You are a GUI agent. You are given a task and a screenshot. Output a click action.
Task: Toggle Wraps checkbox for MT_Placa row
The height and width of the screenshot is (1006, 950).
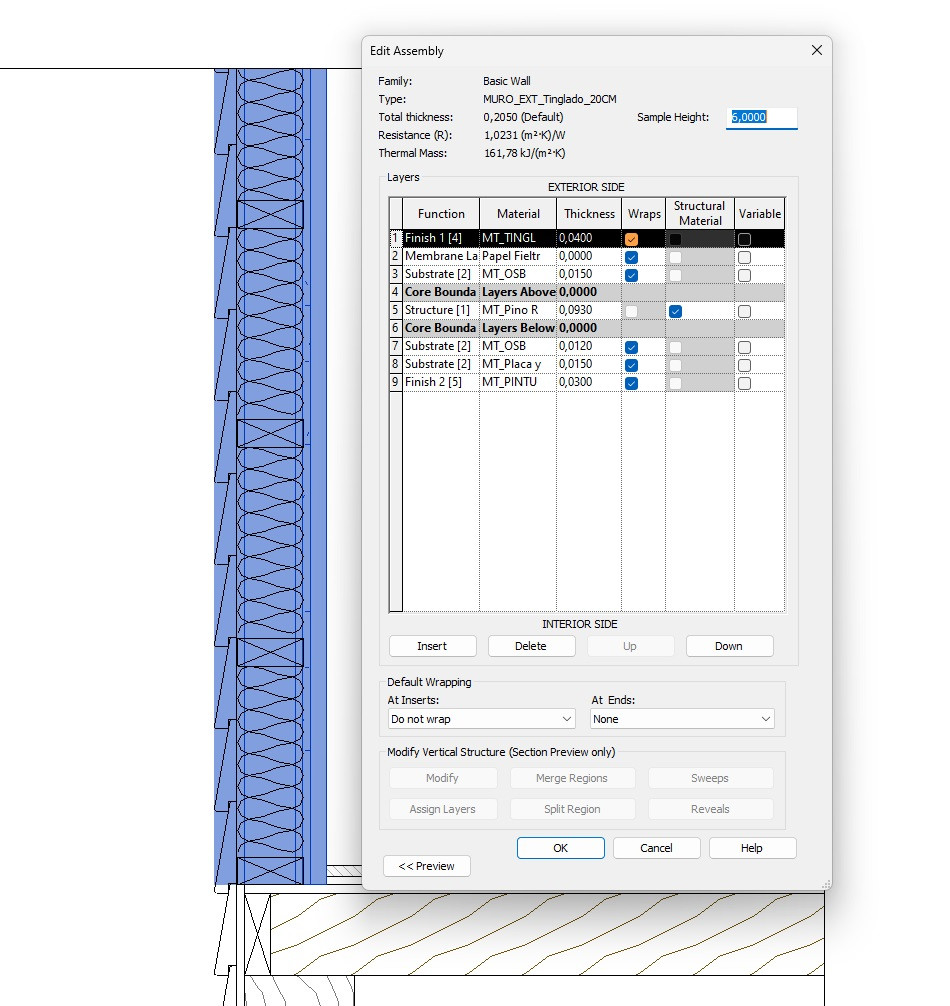click(x=631, y=365)
